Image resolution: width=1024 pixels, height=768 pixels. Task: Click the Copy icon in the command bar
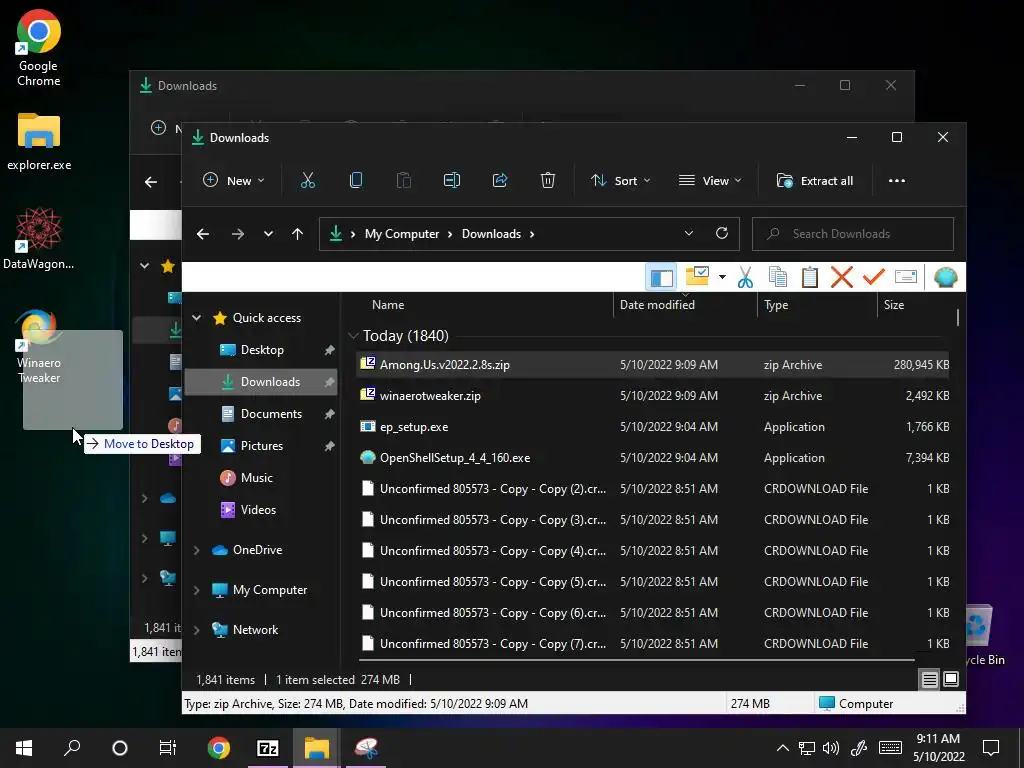tap(356, 181)
